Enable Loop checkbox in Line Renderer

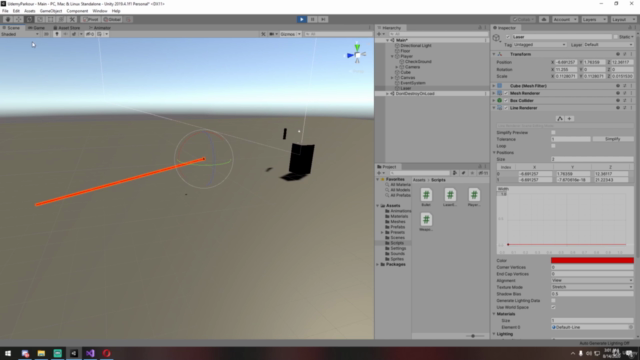[x=553, y=146]
